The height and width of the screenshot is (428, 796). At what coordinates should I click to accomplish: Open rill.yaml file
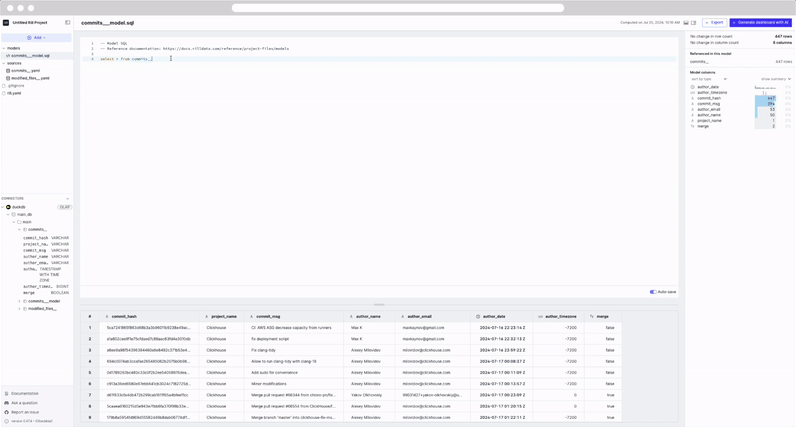click(13, 93)
